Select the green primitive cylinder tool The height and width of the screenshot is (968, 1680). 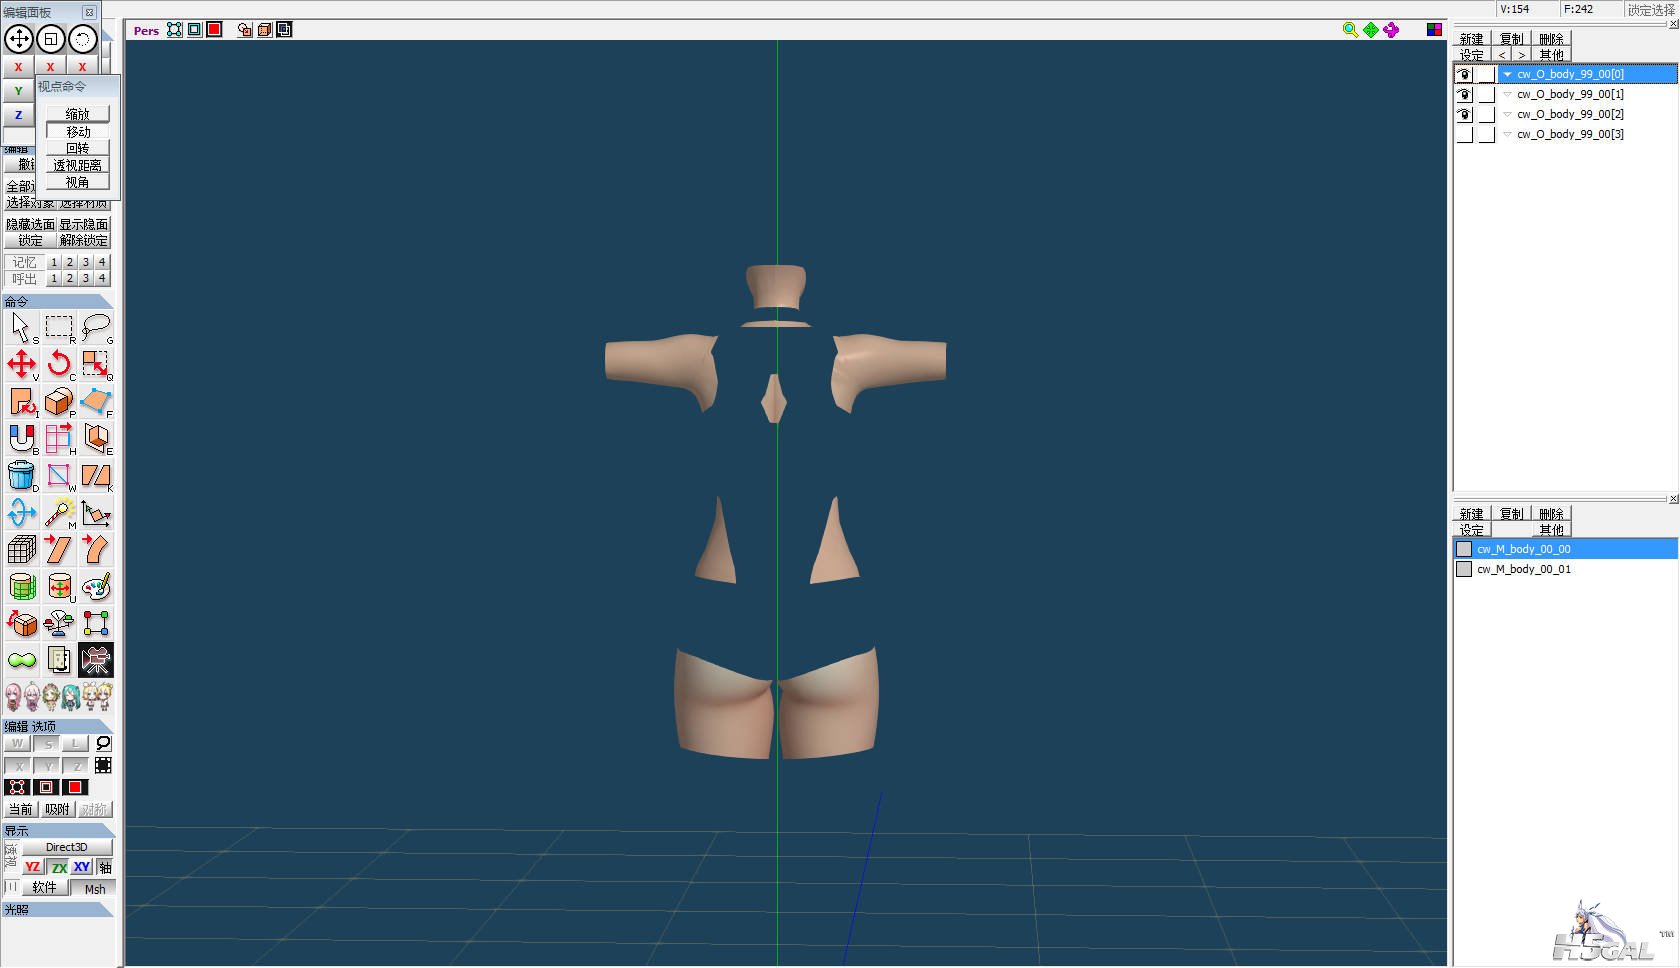21,587
